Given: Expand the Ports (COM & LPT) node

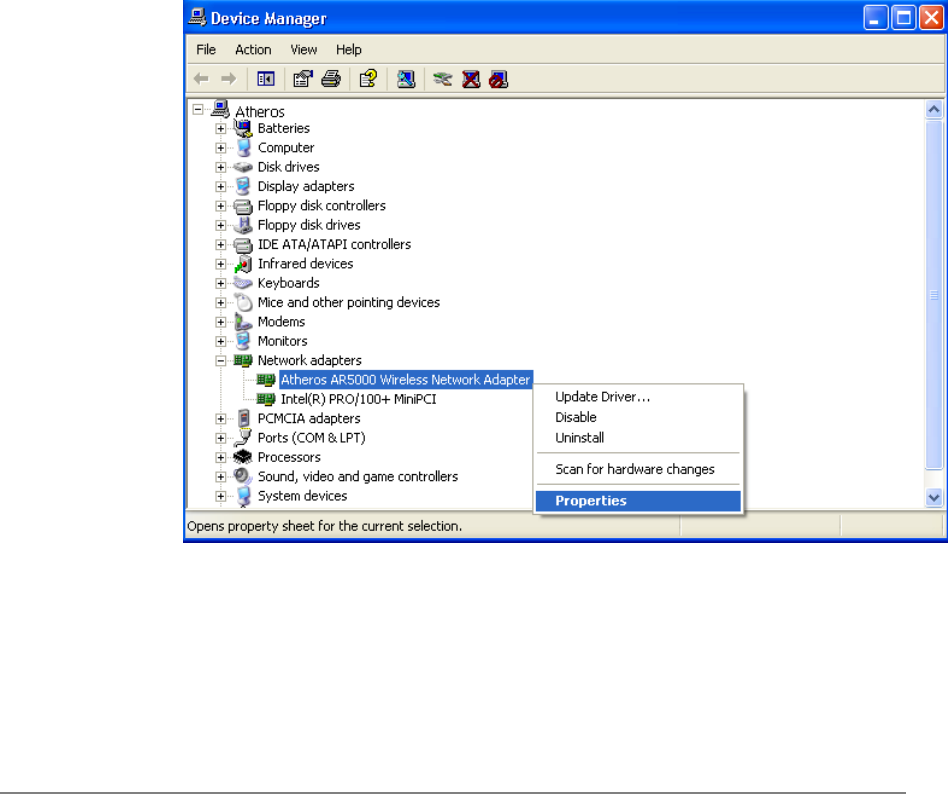Looking at the screenshot, I should pyautogui.click(x=221, y=438).
